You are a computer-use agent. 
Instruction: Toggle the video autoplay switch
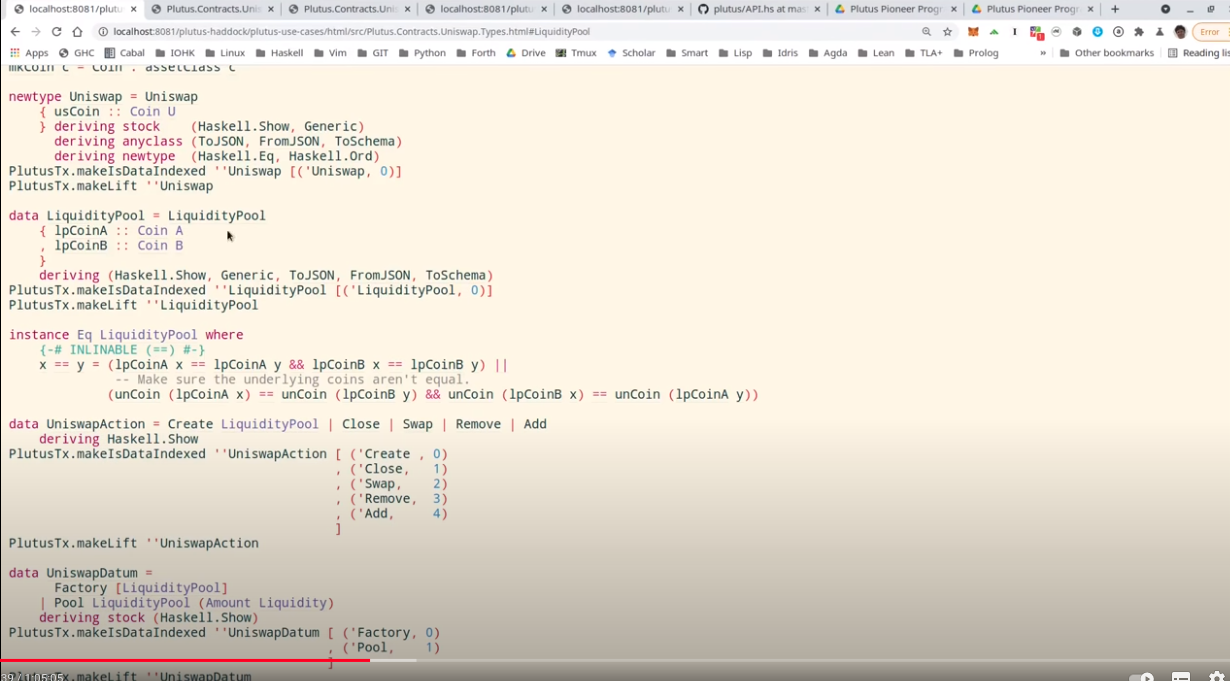1141,677
